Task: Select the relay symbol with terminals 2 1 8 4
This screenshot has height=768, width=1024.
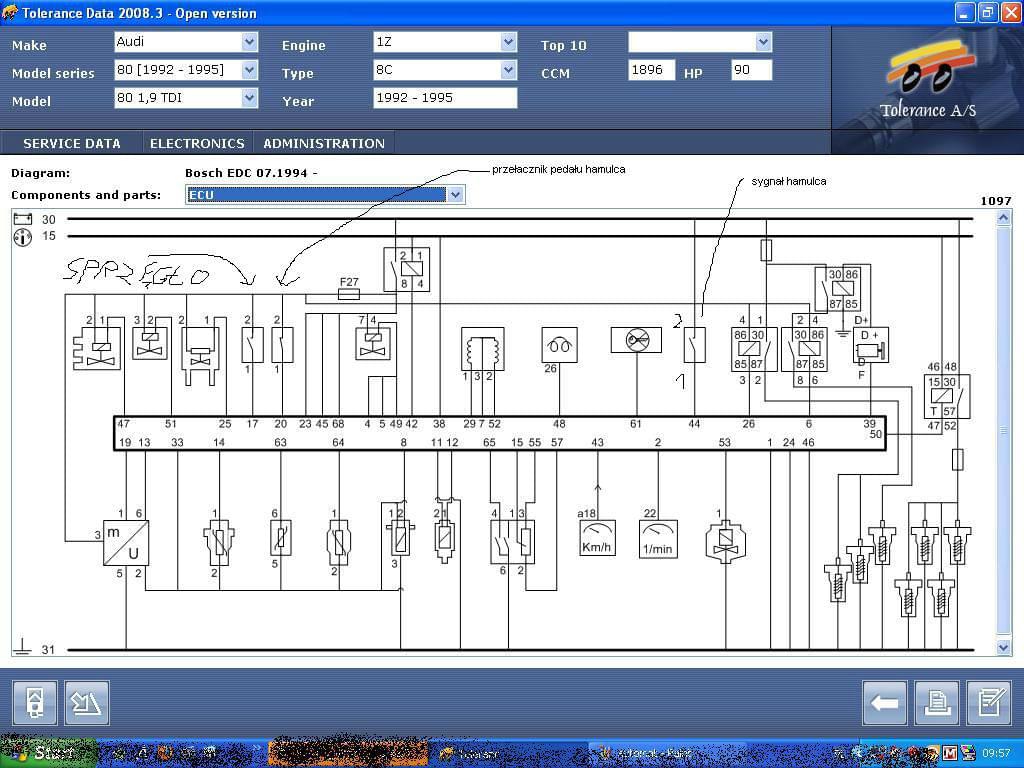Action: pyautogui.click(x=406, y=269)
